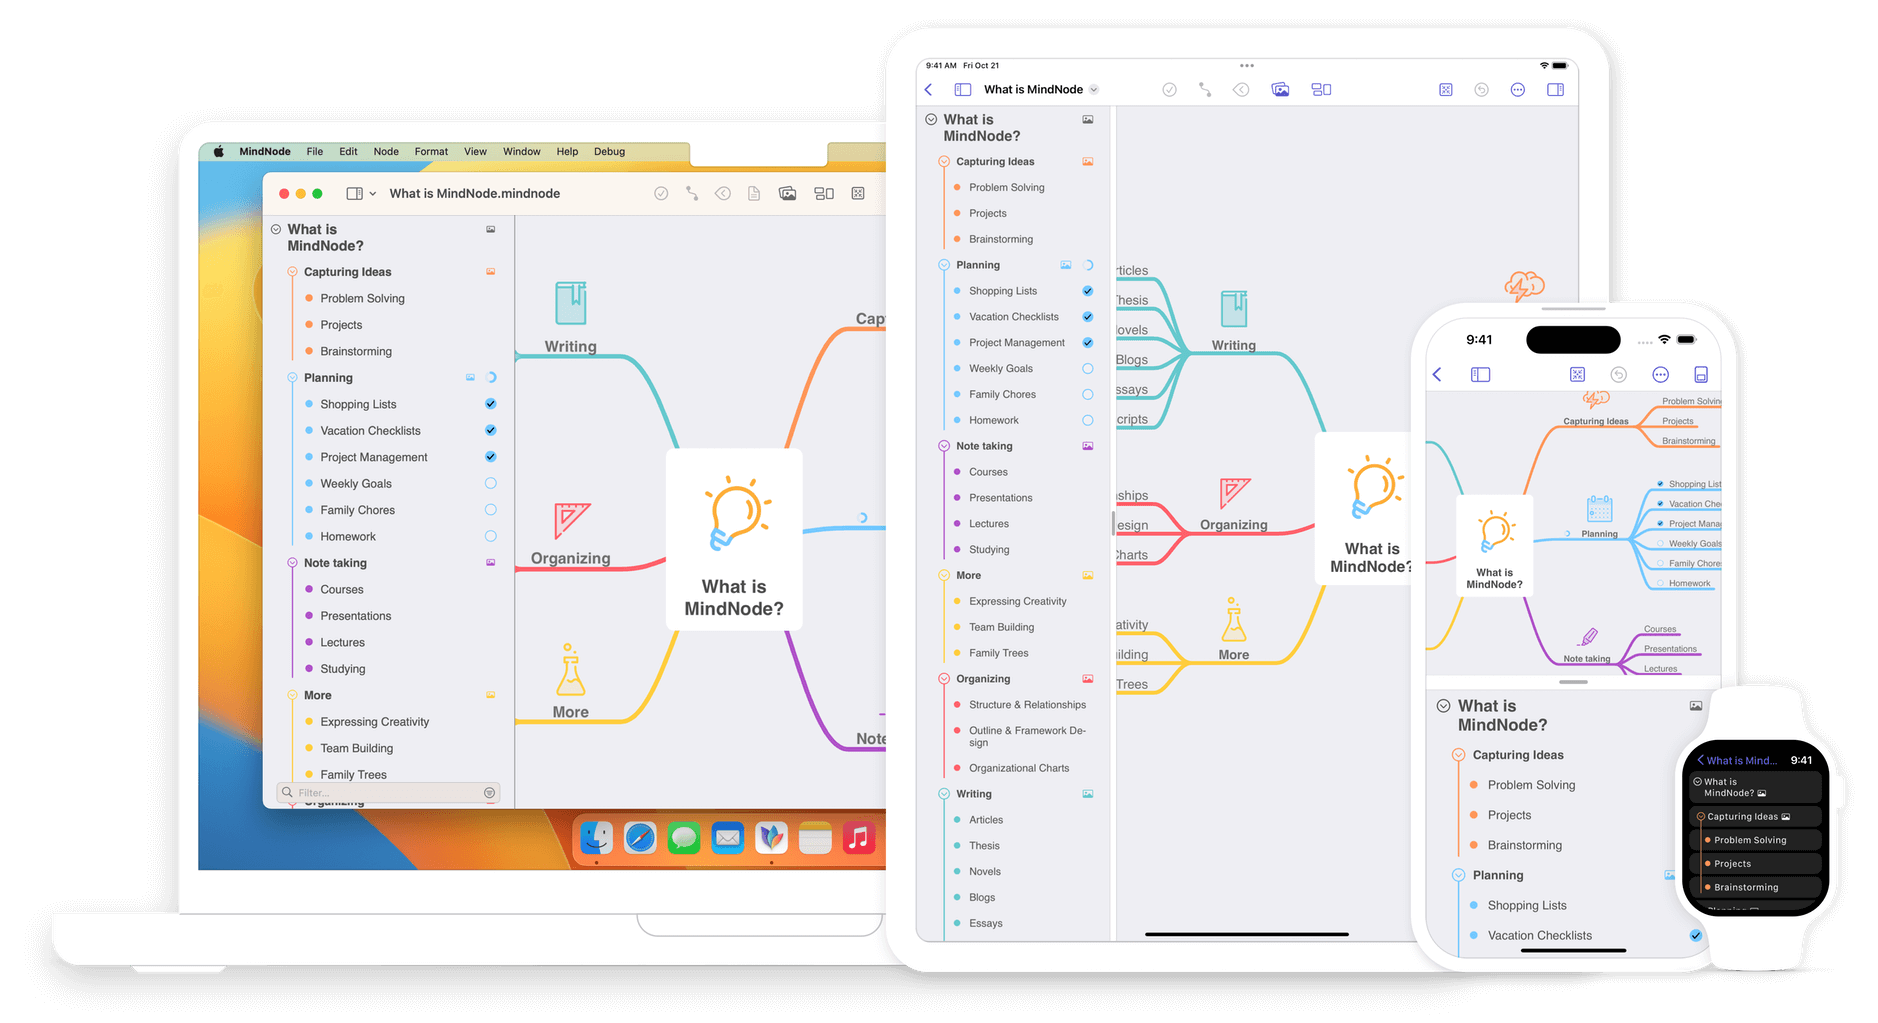Tap the inspector icon on the iPhone toolbar
The width and height of the screenshot is (1878, 1023).
tap(1701, 374)
